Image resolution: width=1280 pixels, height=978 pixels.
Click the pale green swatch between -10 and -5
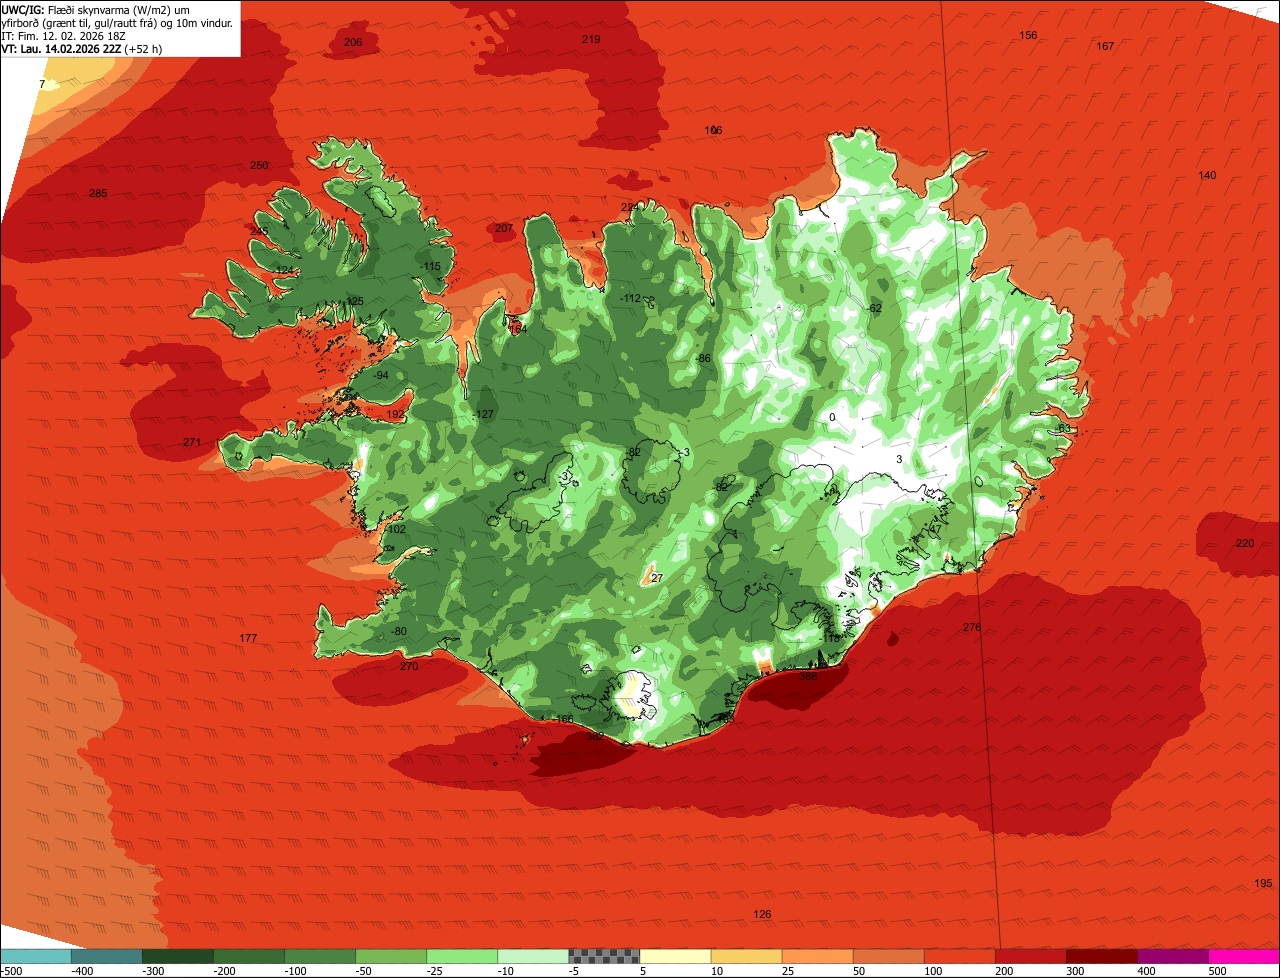pos(533,955)
